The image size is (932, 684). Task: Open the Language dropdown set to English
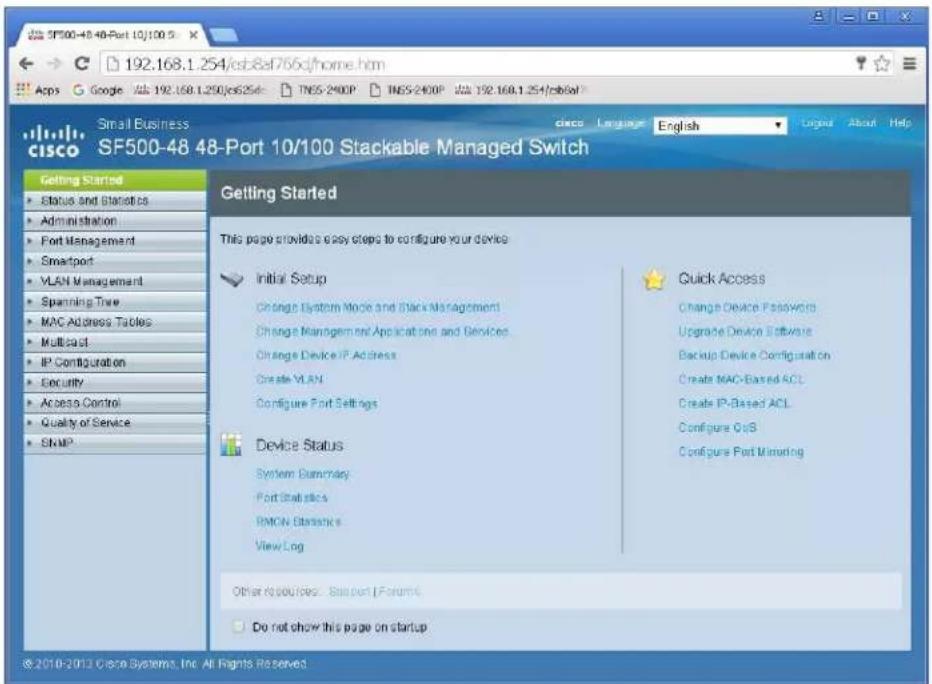(720, 125)
